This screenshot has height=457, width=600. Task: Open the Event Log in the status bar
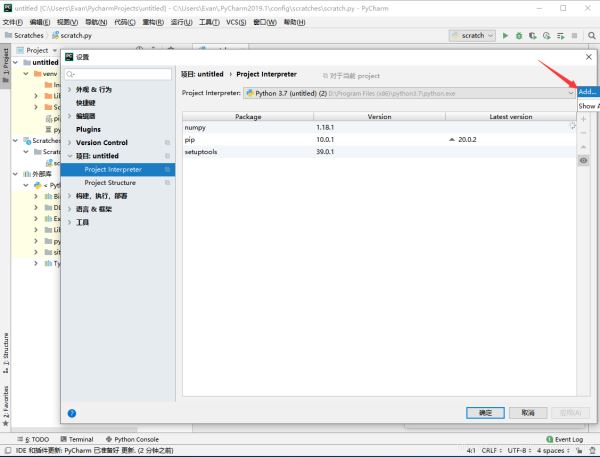tap(564, 439)
